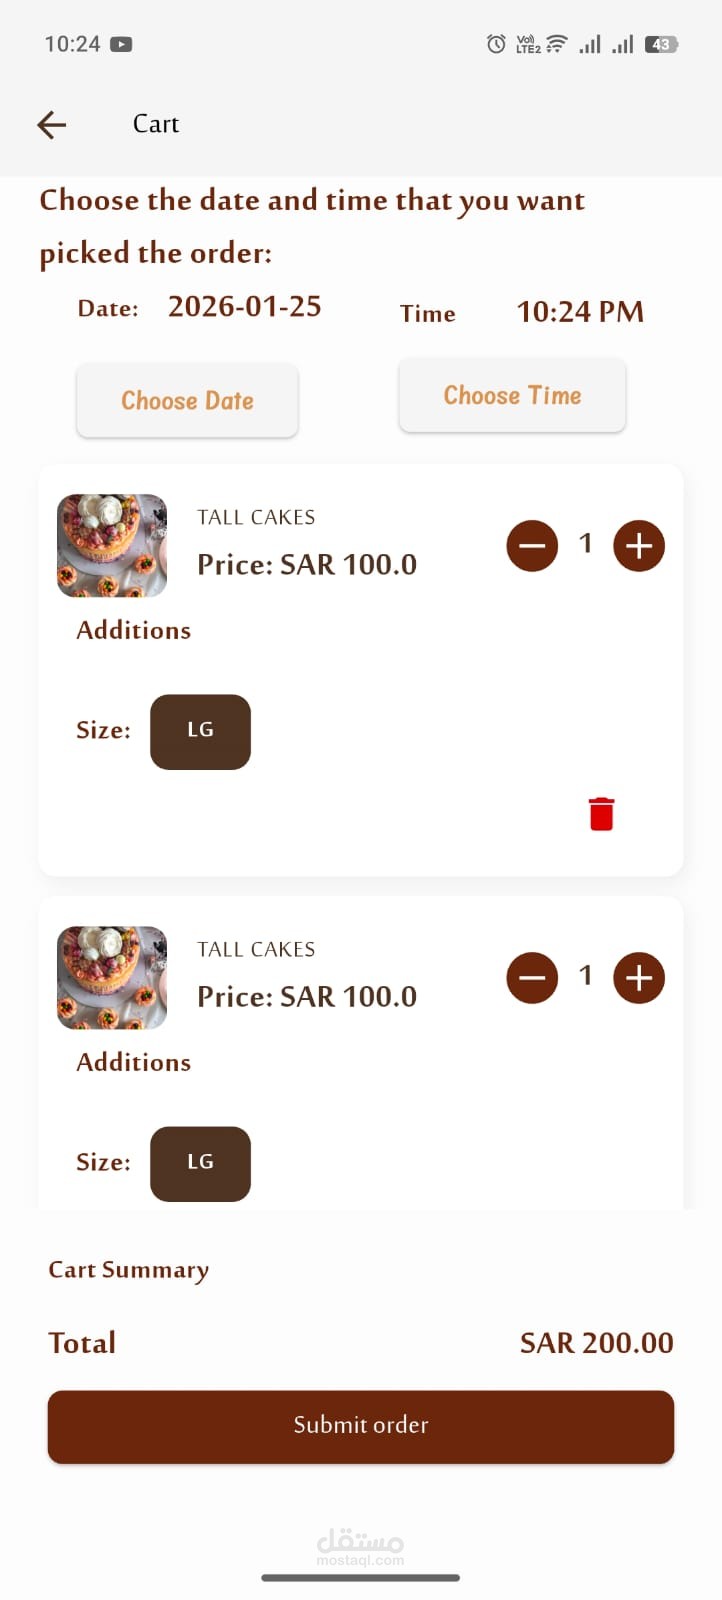Submit order button
Screen dimensions: 722x1600
click(x=361, y=1426)
